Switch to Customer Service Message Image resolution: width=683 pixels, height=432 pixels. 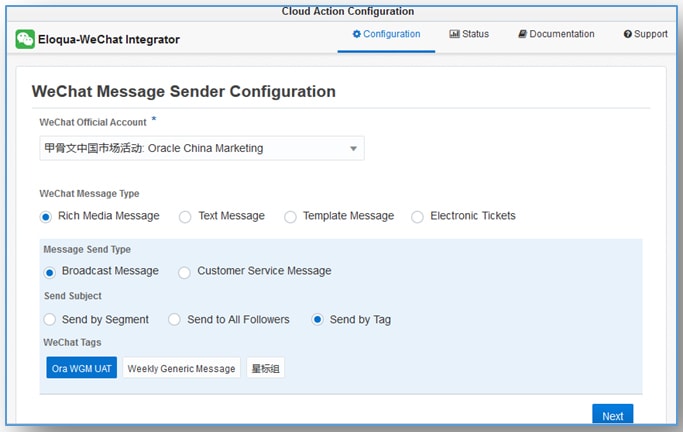(x=185, y=272)
